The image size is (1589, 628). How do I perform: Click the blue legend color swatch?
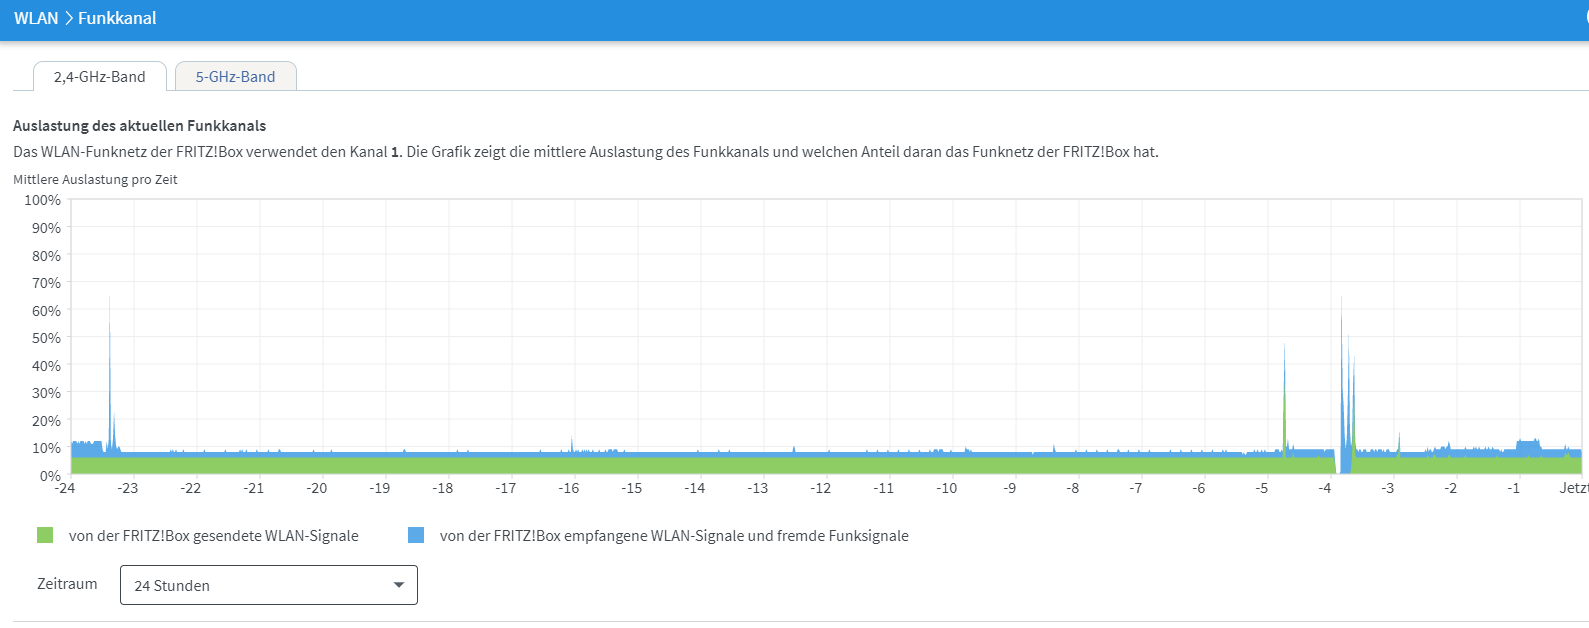[416, 535]
